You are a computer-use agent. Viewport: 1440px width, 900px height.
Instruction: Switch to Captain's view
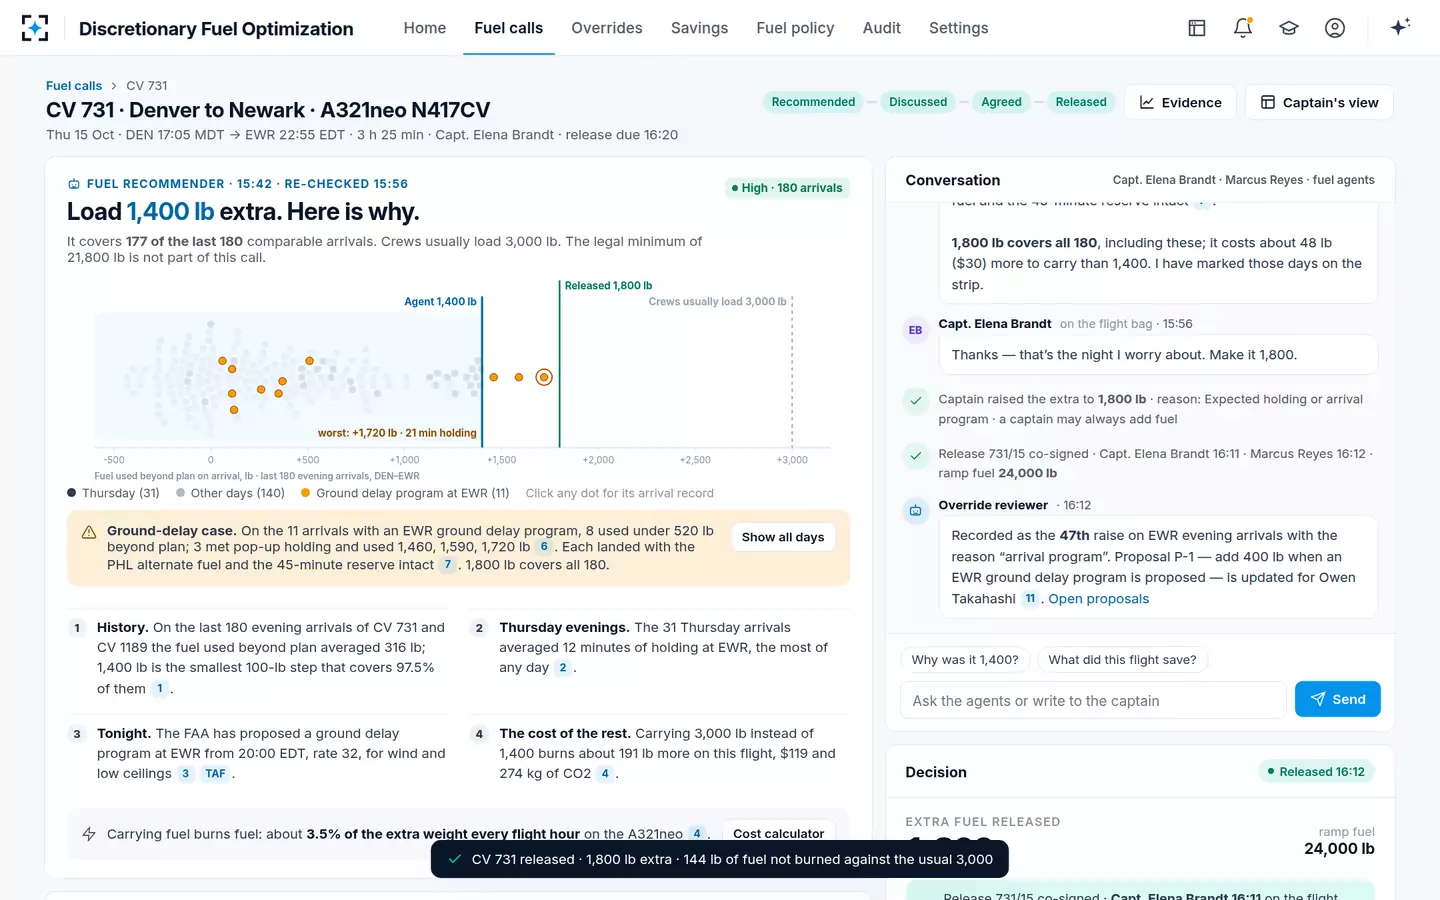[1319, 102]
